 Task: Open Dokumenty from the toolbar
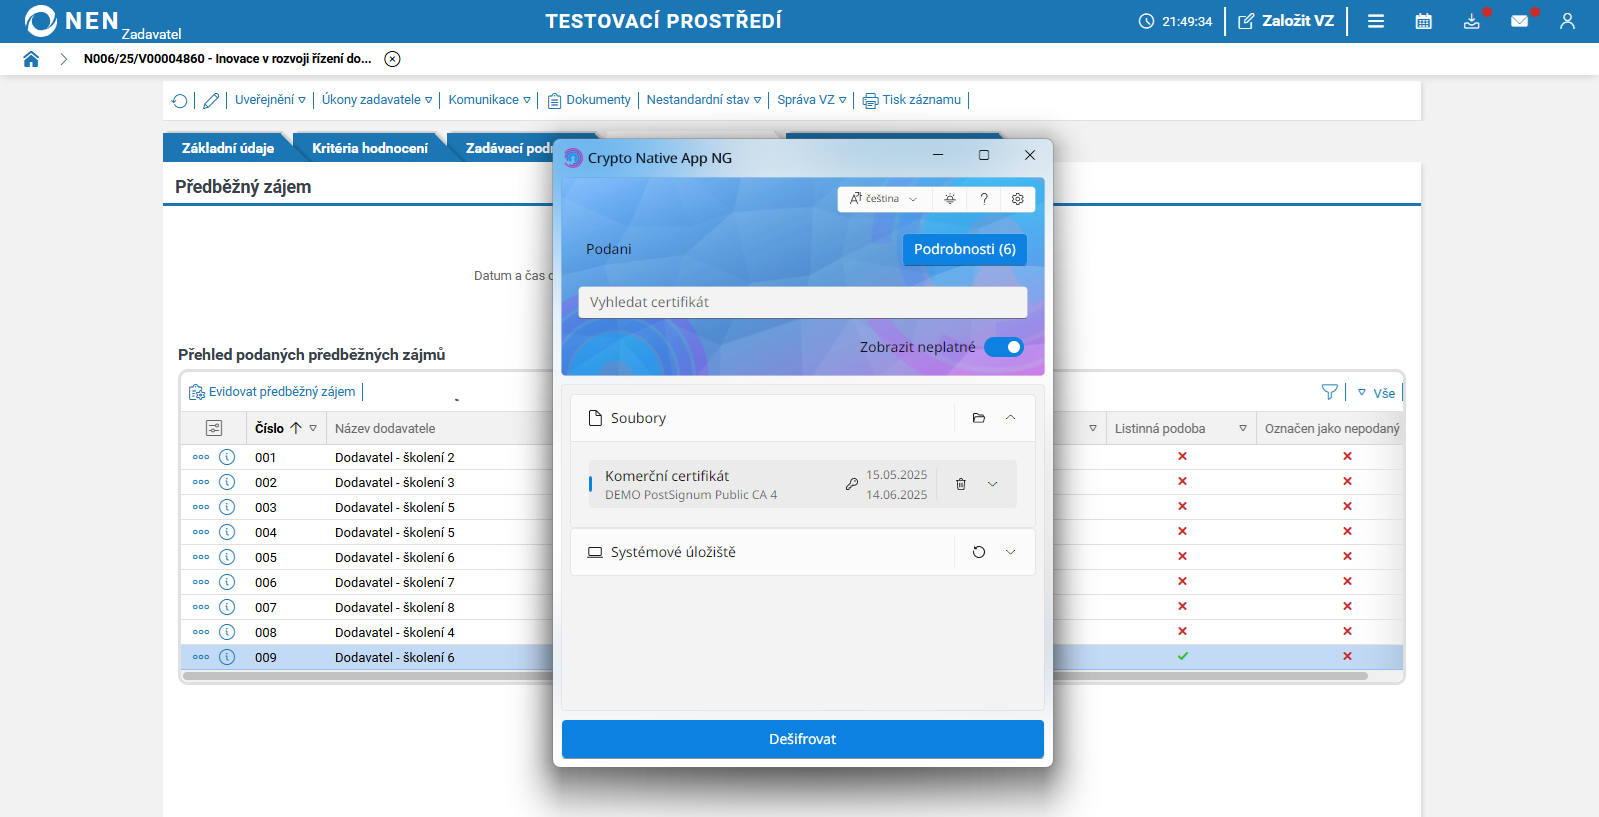point(589,100)
